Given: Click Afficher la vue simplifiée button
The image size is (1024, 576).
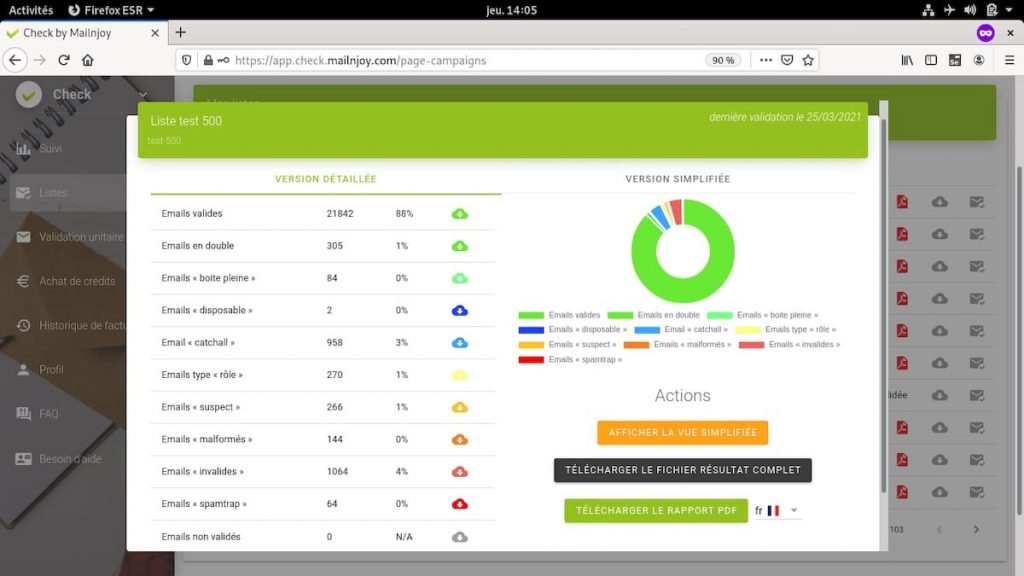Looking at the screenshot, I should point(682,433).
